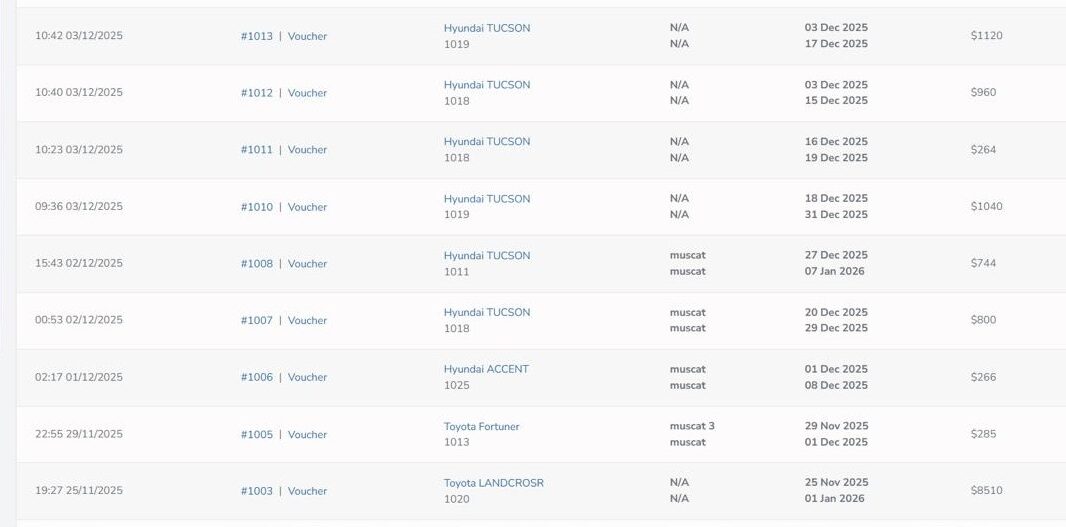Open booking #1003 link

[x=256, y=491]
